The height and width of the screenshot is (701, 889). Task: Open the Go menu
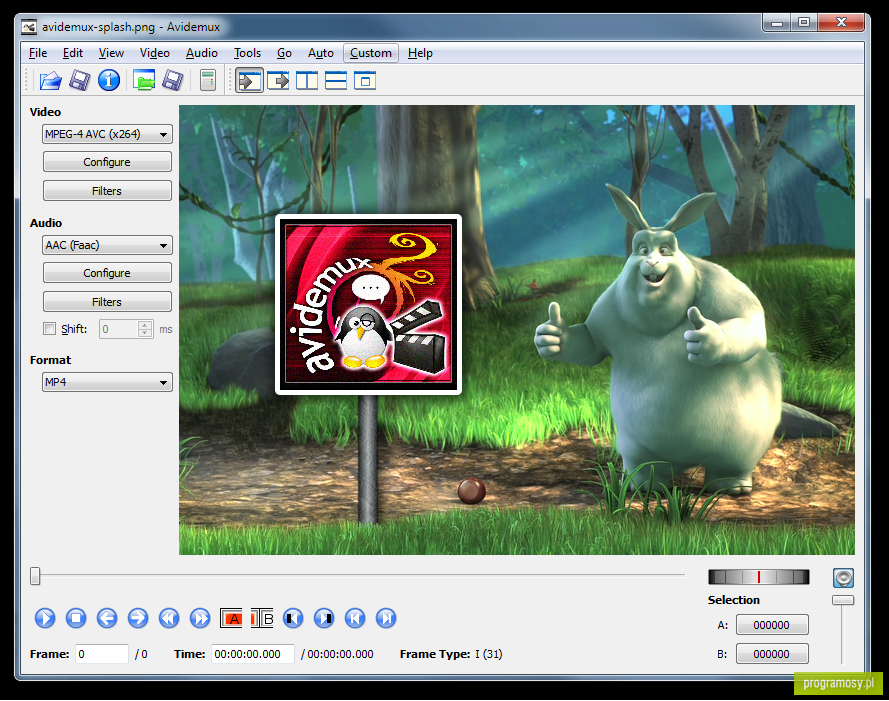click(x=284, y=53)
